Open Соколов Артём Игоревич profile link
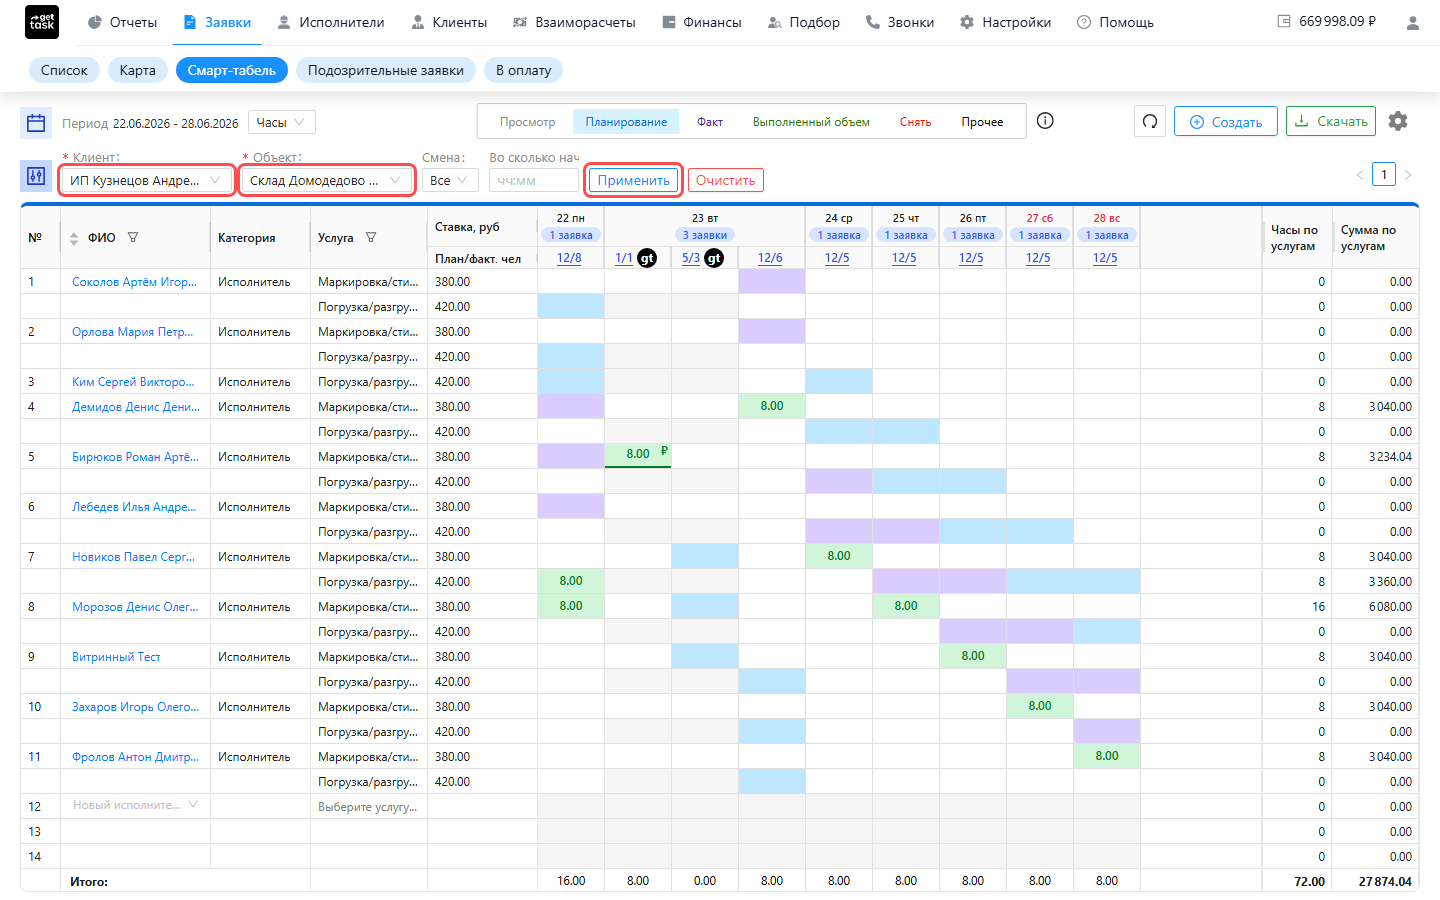 134,282
